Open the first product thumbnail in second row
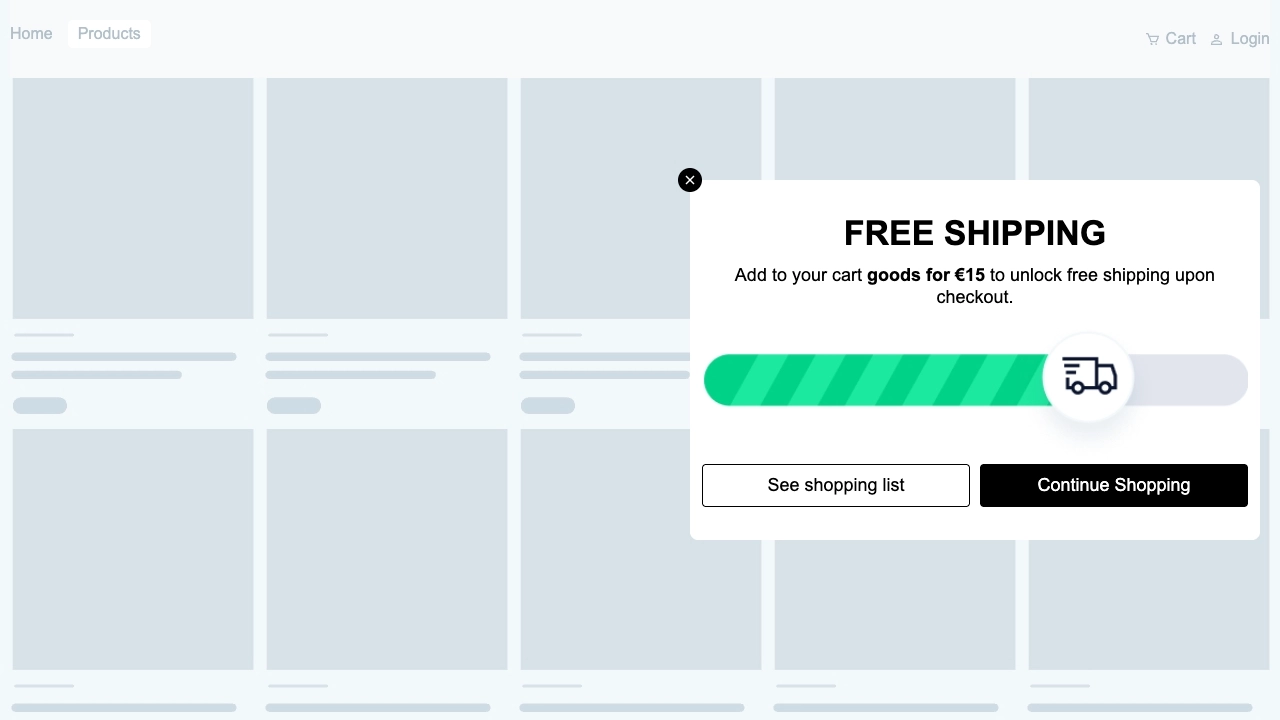 (x=133, y=549)
